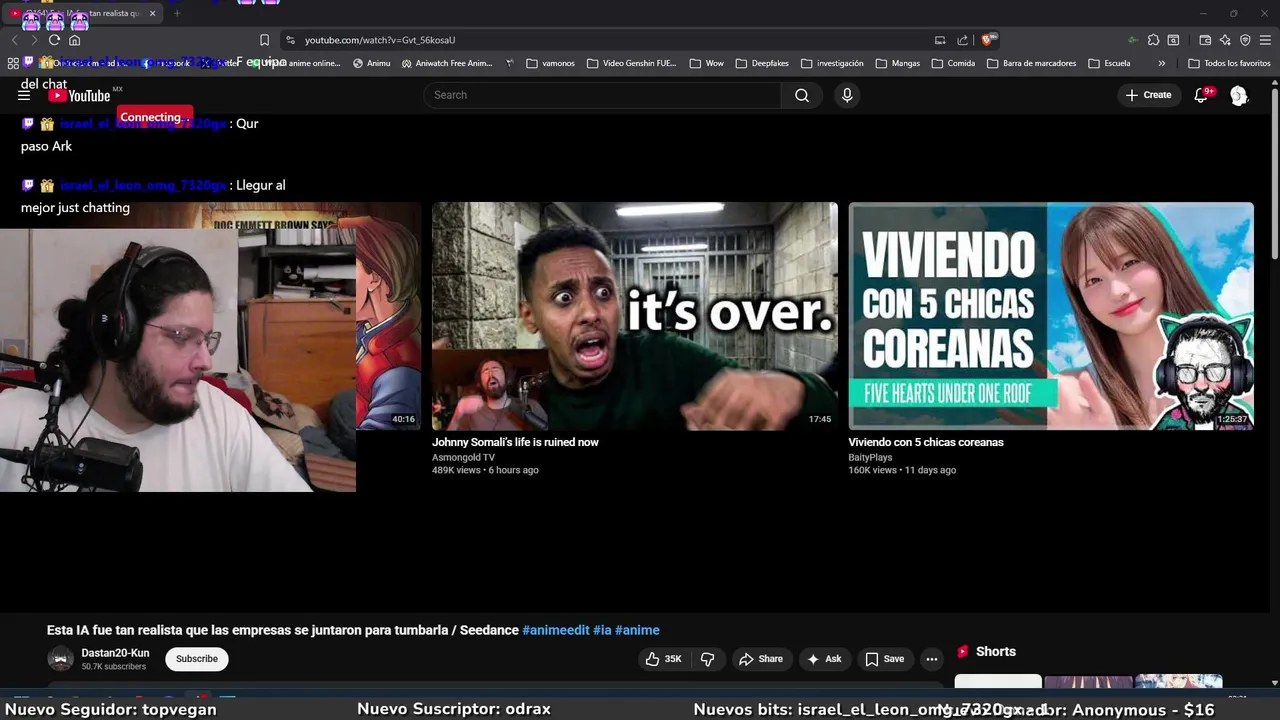Image resolution: width=1280 pixels, height=720 pixels.
Task: Open the Video Genshin FUE bookmarks folder
Action: (x=631, y=63)
